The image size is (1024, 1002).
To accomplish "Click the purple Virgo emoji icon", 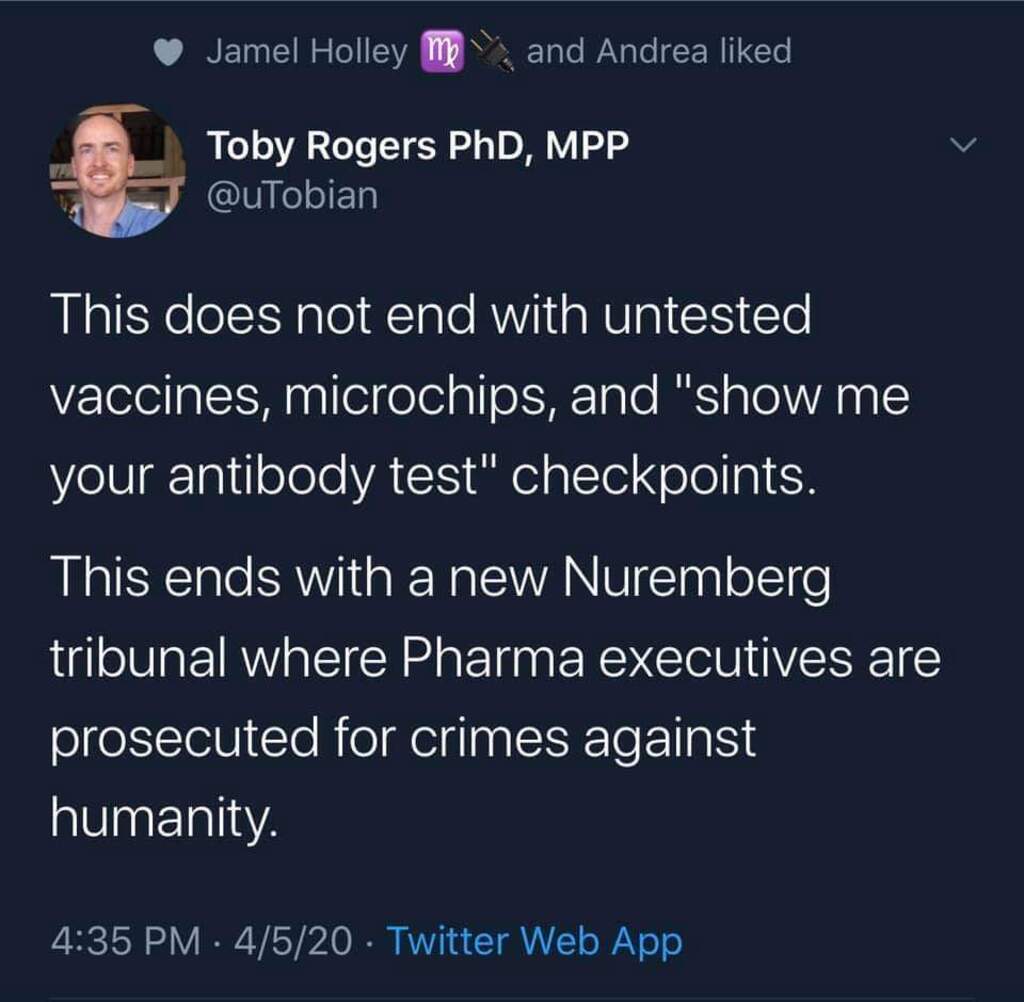I will pyautogui.click(x=442, y=53).
